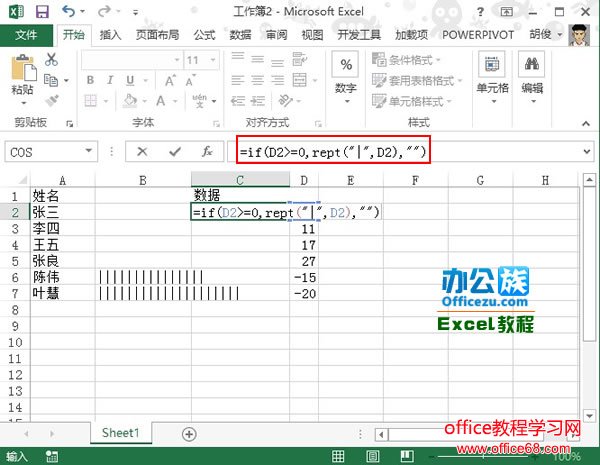
Task: Click the decrease font size icon
Action: [x=190, y=80]
